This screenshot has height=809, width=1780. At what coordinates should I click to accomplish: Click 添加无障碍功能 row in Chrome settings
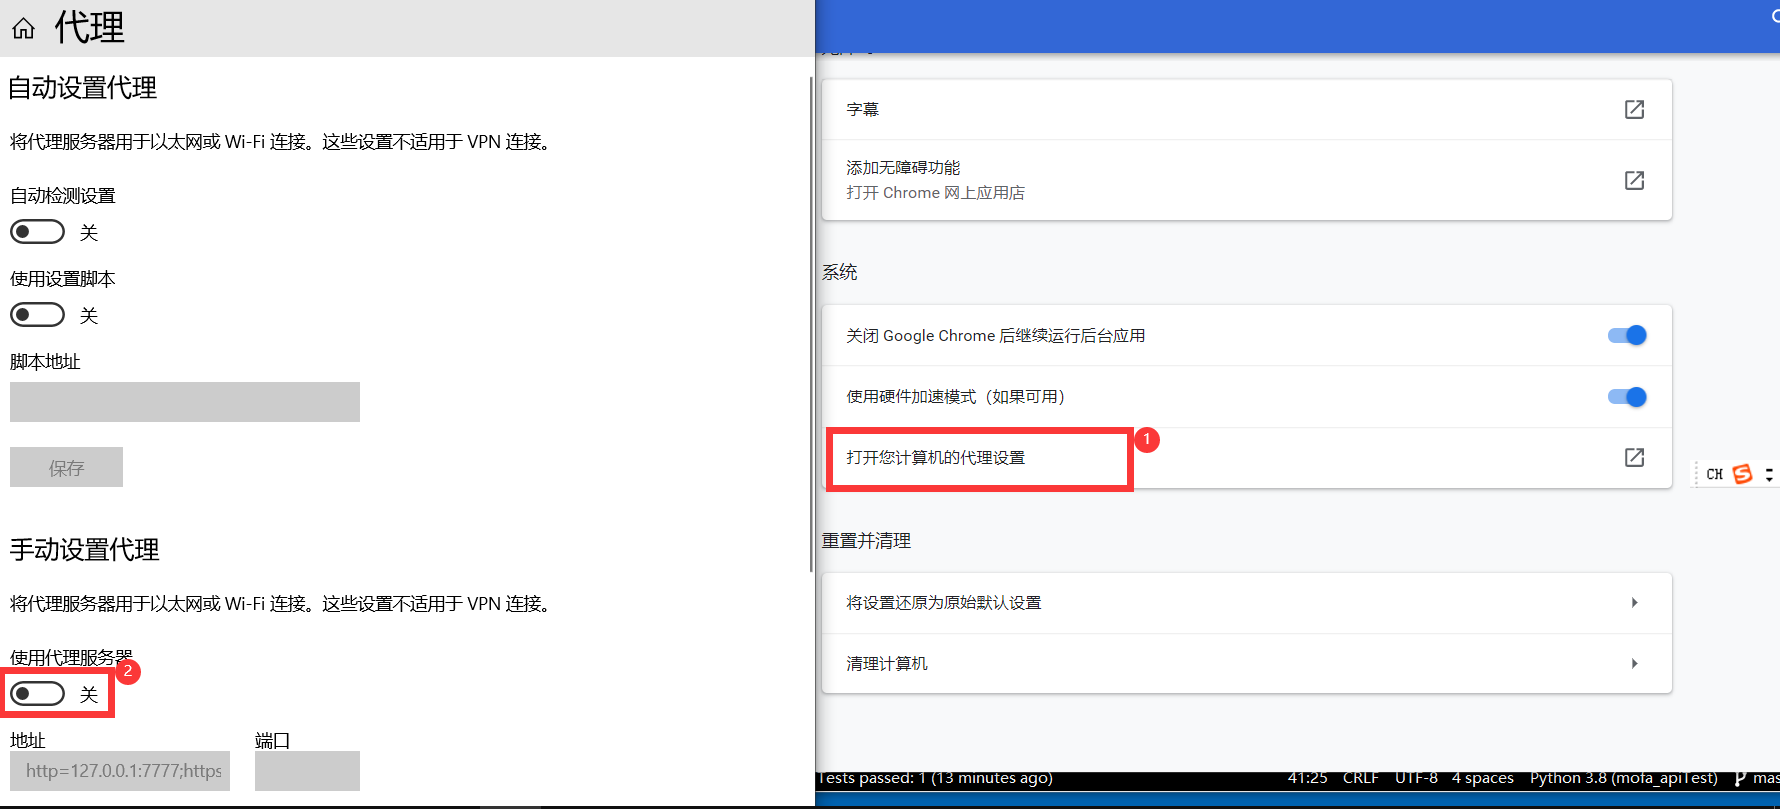pos(1247,180)
